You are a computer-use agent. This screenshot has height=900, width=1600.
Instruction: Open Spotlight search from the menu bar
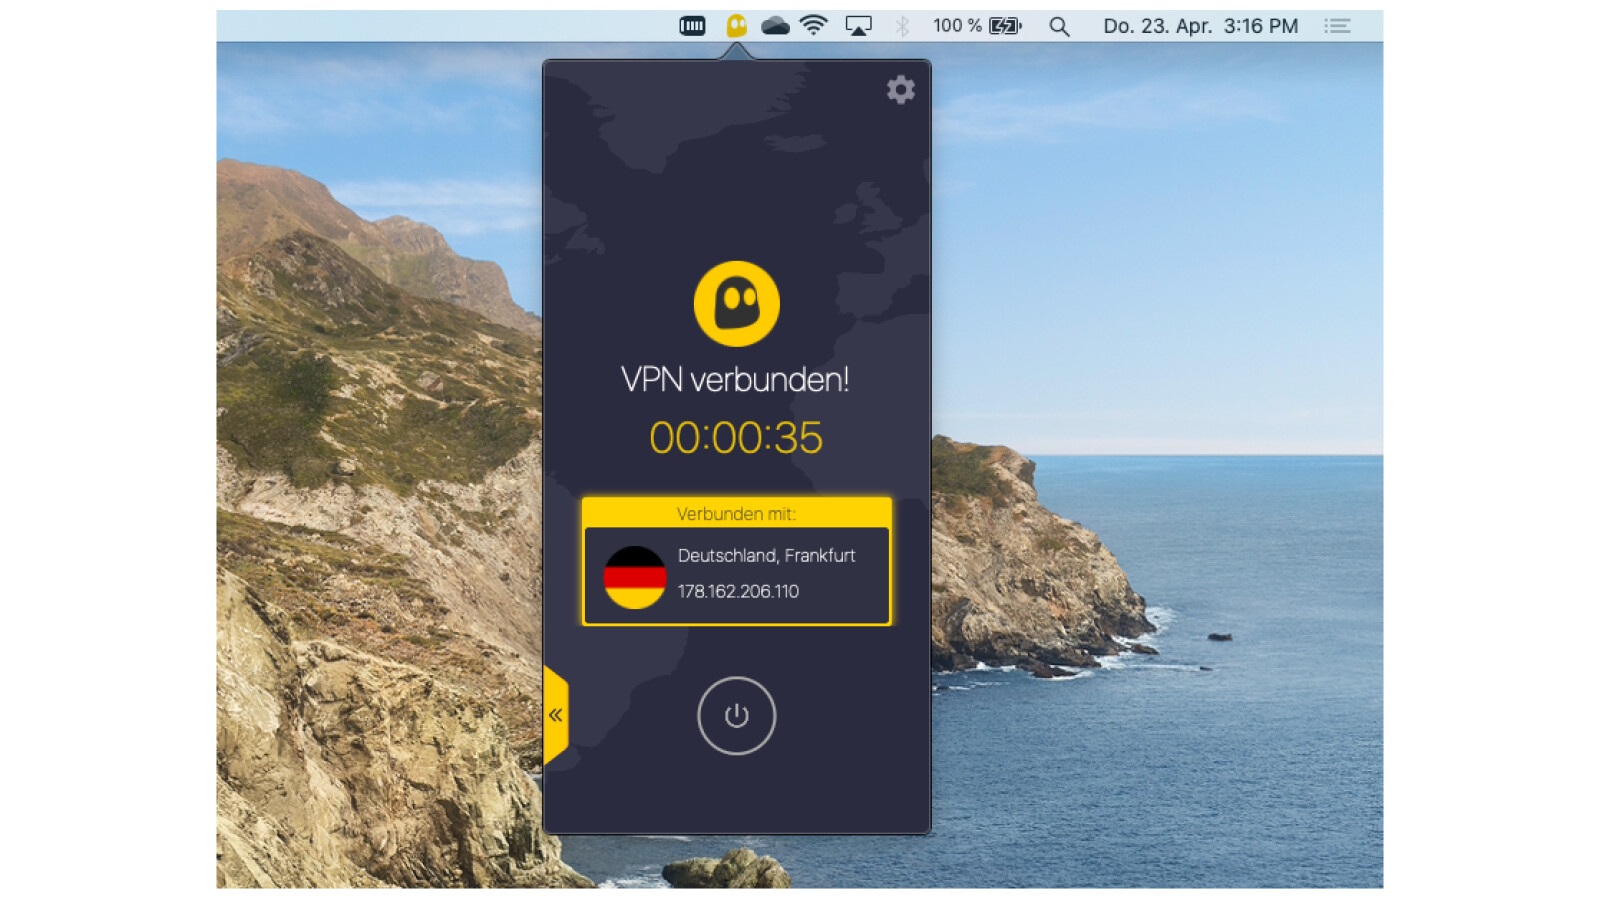click(x=1059, y=25)
